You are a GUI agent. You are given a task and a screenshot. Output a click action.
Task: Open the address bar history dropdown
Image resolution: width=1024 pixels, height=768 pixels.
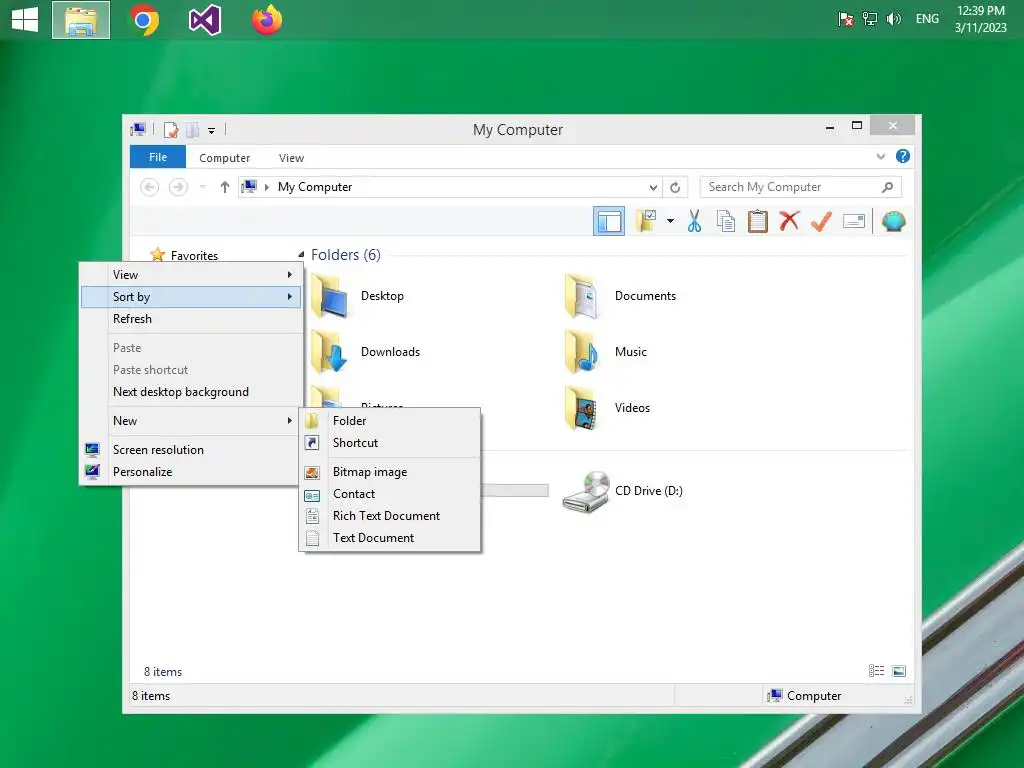tap(653, 187)
